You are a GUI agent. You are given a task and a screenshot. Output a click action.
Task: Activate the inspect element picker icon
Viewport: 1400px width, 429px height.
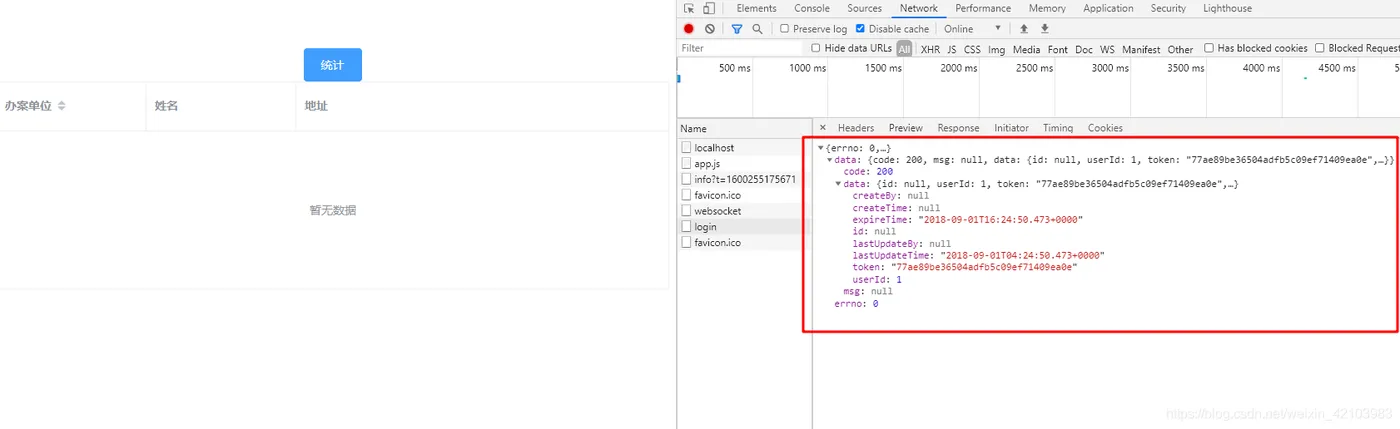pyautogui.click(x=689, y=8)
